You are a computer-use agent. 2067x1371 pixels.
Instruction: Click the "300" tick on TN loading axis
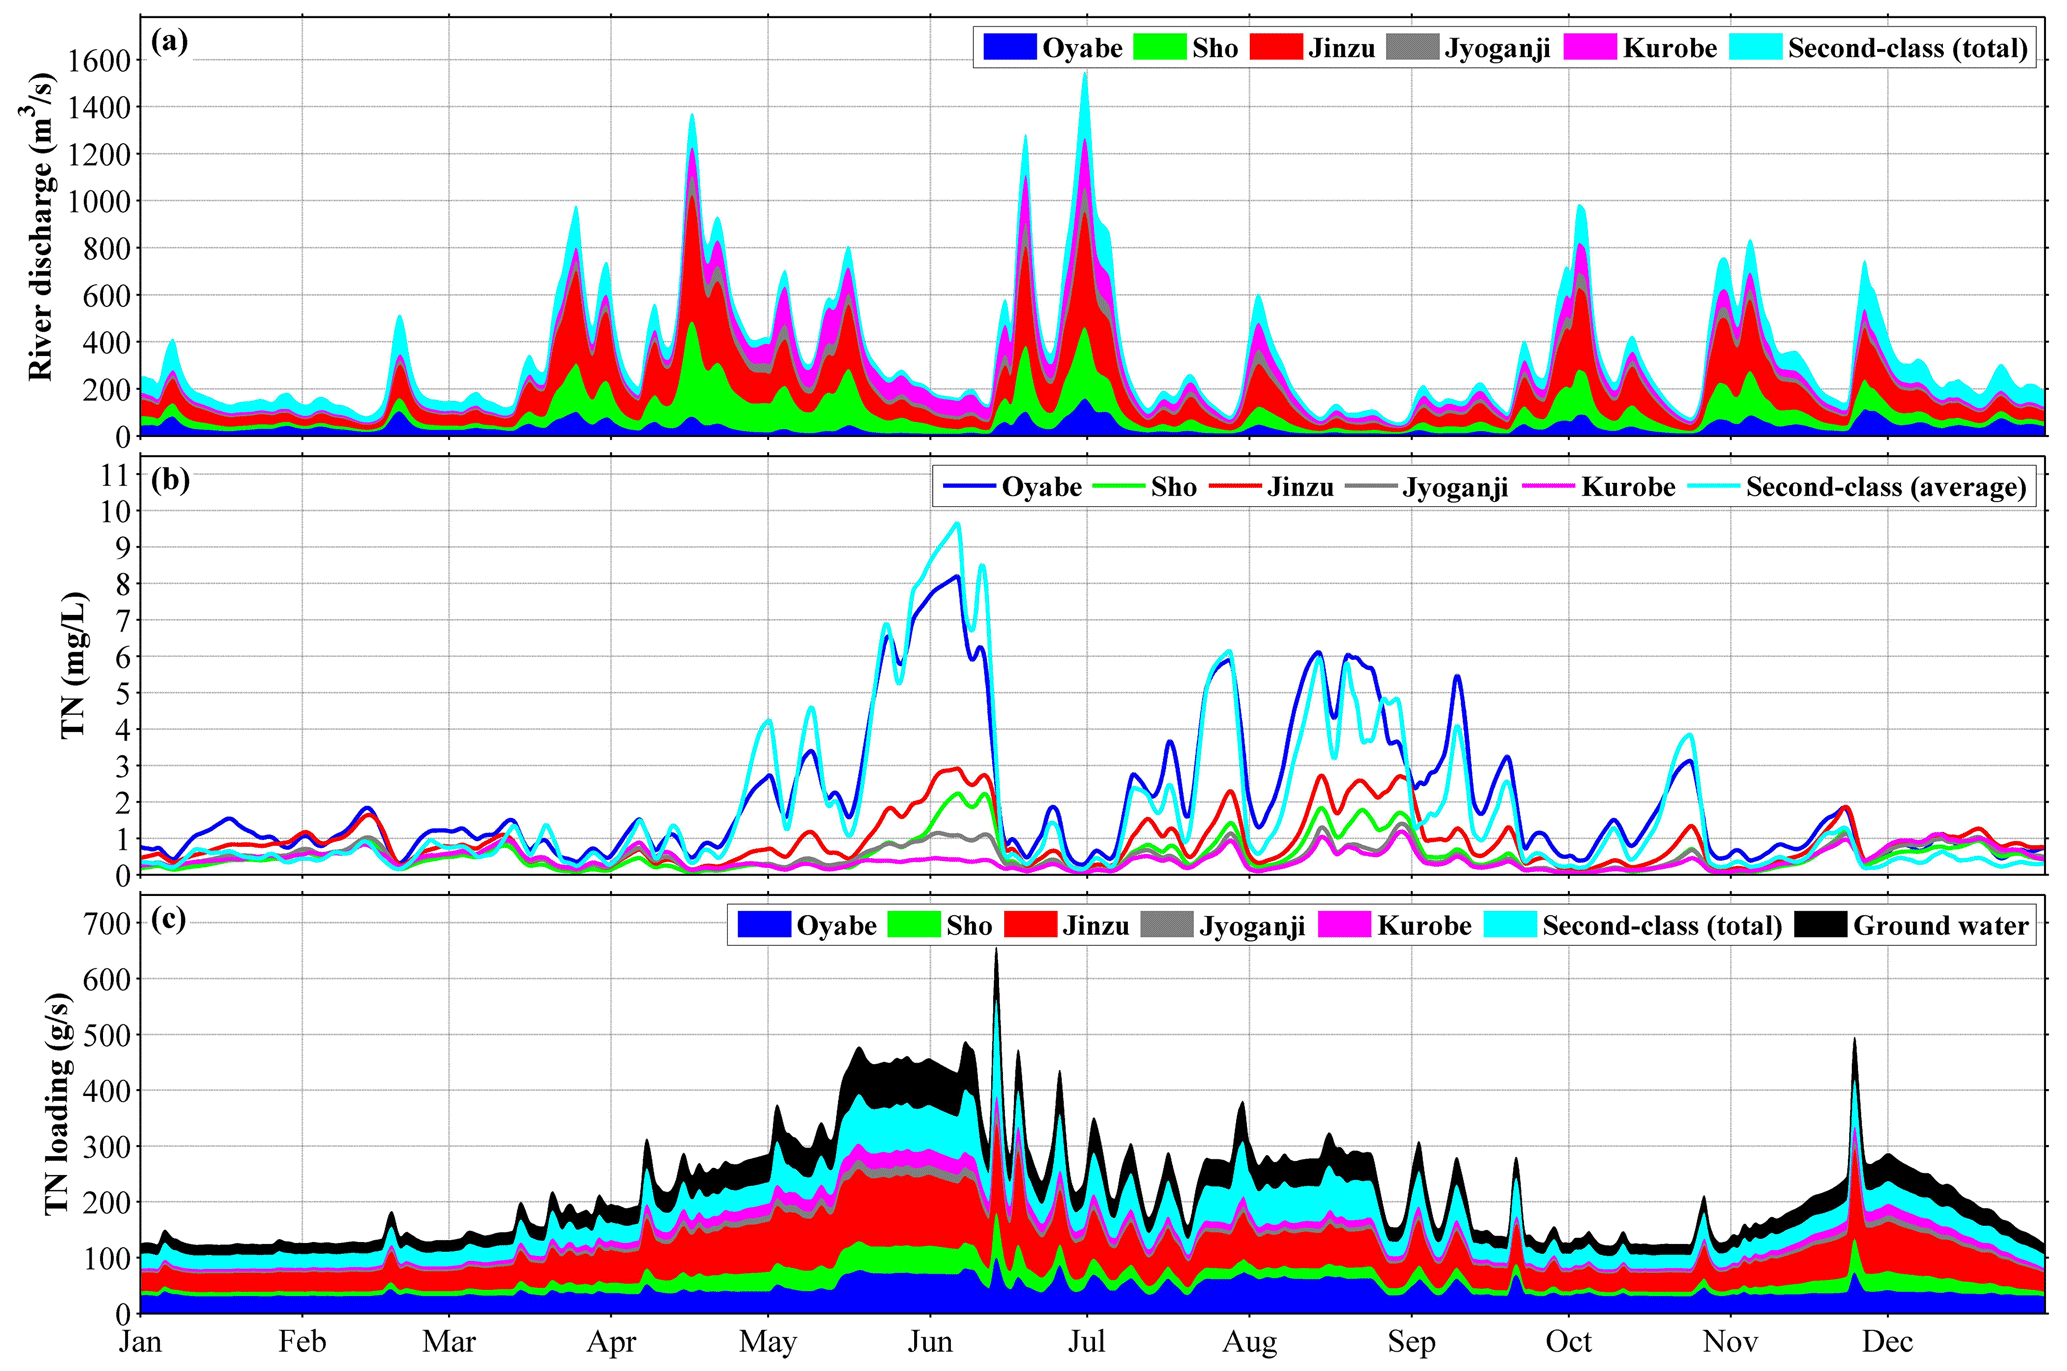(x=108, y=1146)
